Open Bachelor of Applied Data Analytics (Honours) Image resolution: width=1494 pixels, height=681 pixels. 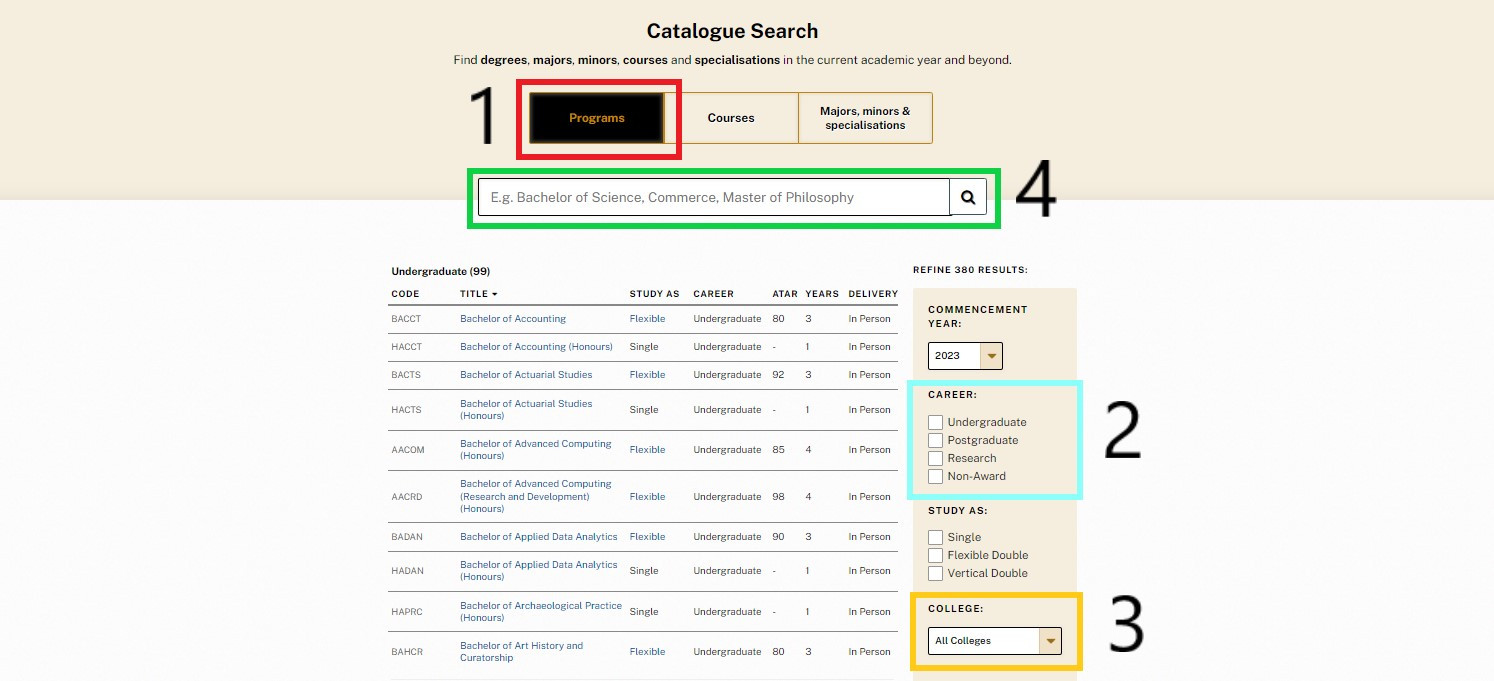click(539, 571)
